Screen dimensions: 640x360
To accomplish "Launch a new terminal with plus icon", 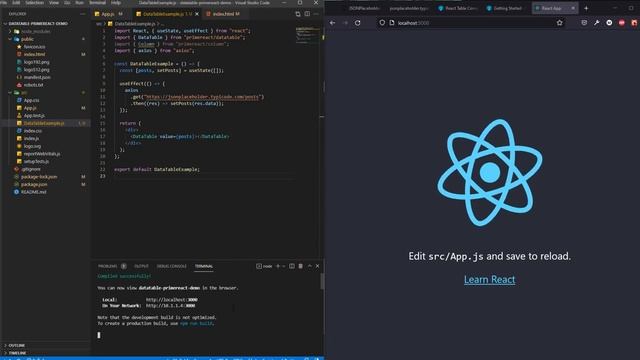I will [x=278, y=266].
